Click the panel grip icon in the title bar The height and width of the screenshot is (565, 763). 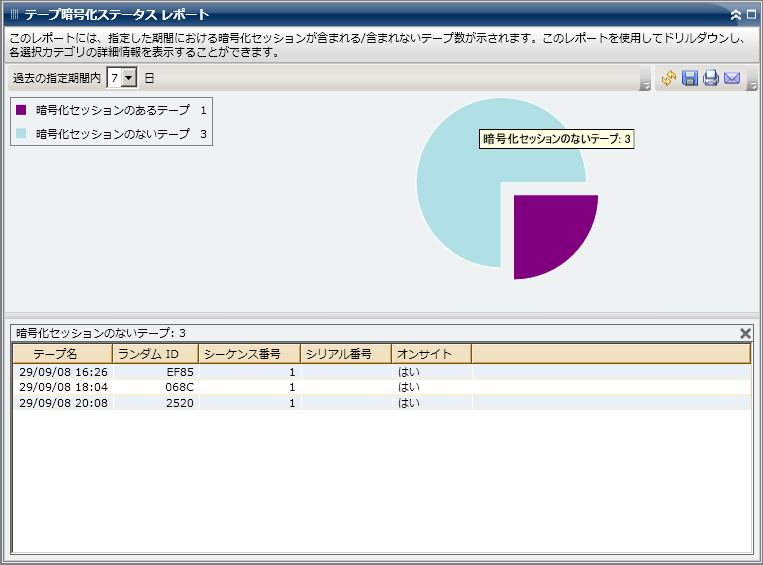[x=14, y=15]
